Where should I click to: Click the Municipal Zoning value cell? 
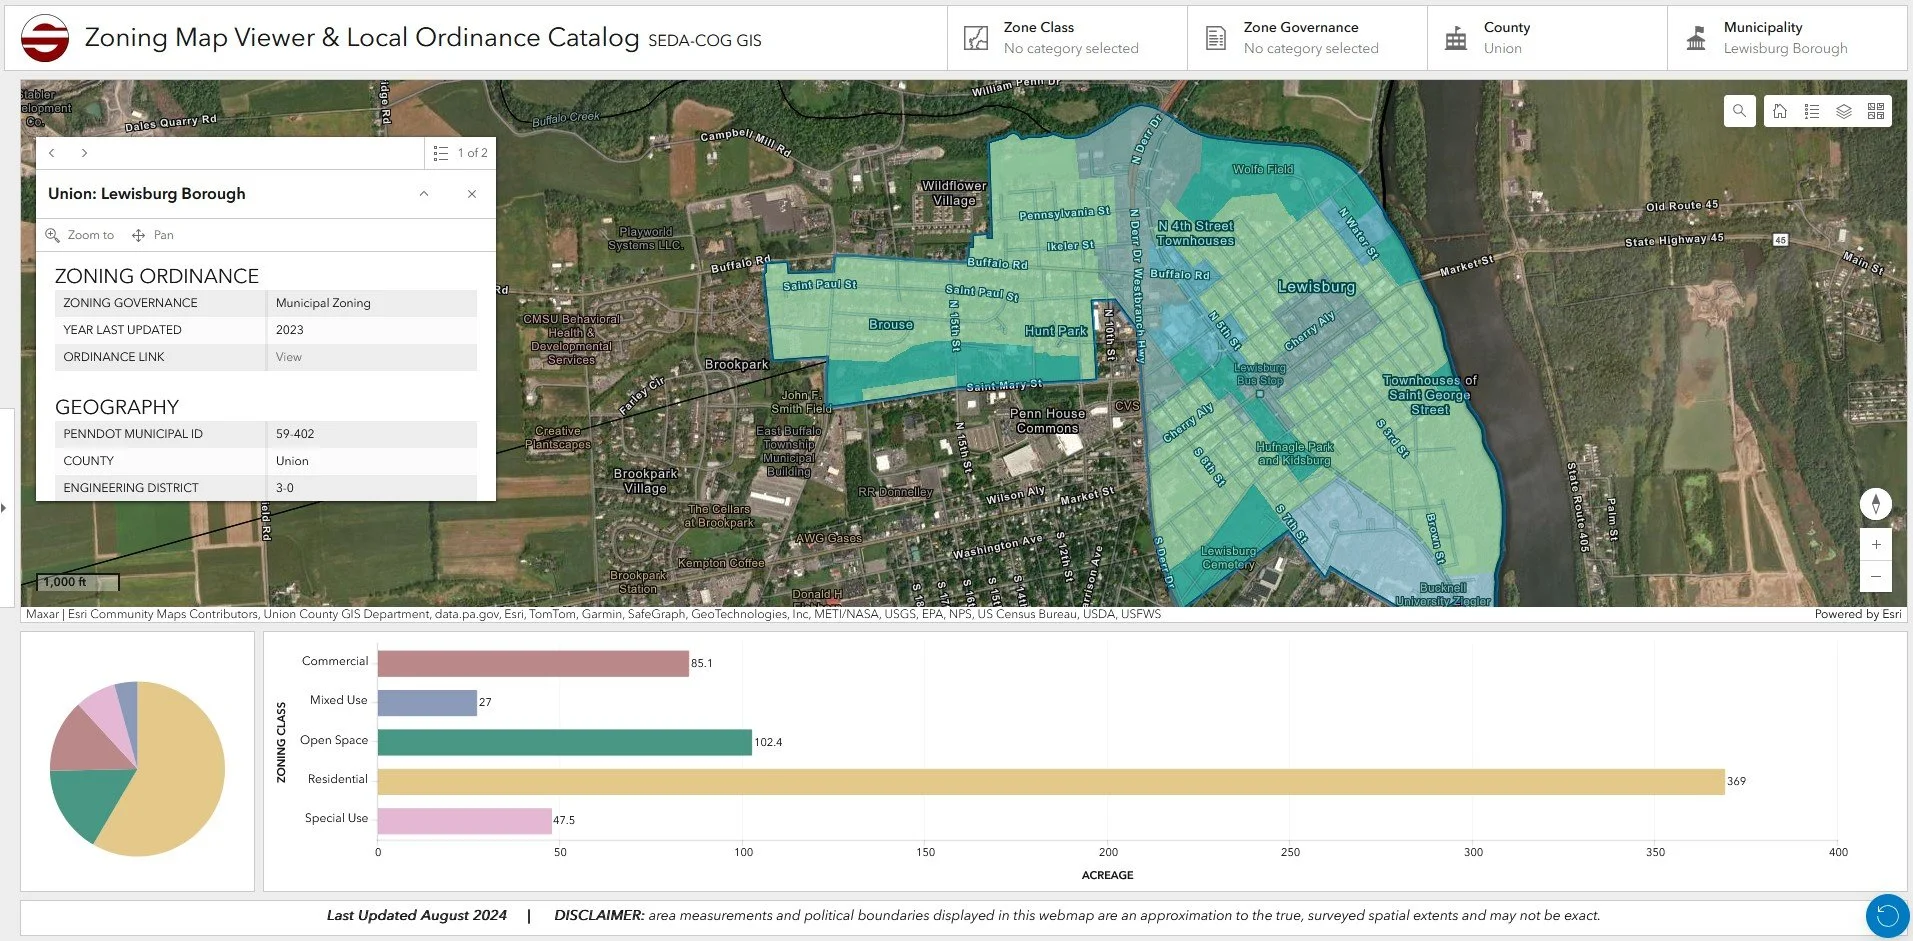(x=372, y=303)
